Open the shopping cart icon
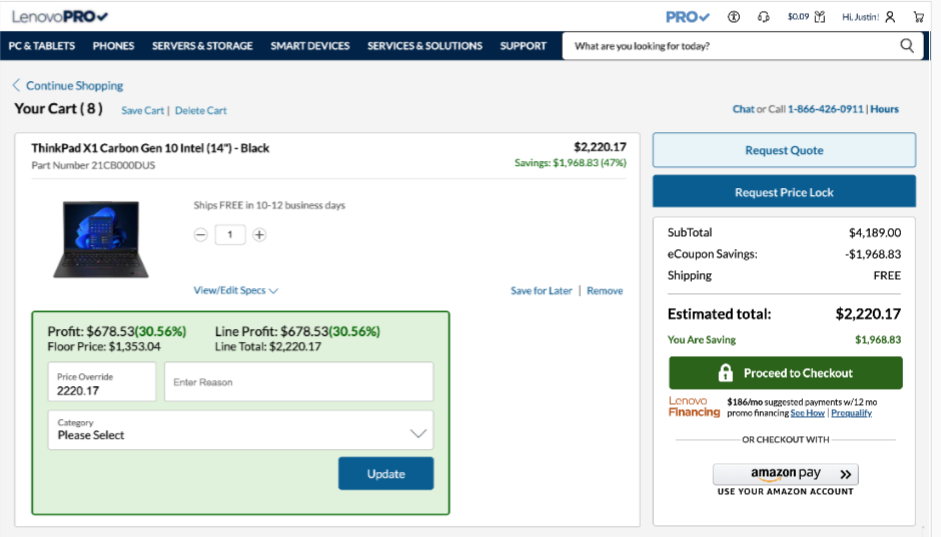The image size is (941, 537). coord(919,17)
